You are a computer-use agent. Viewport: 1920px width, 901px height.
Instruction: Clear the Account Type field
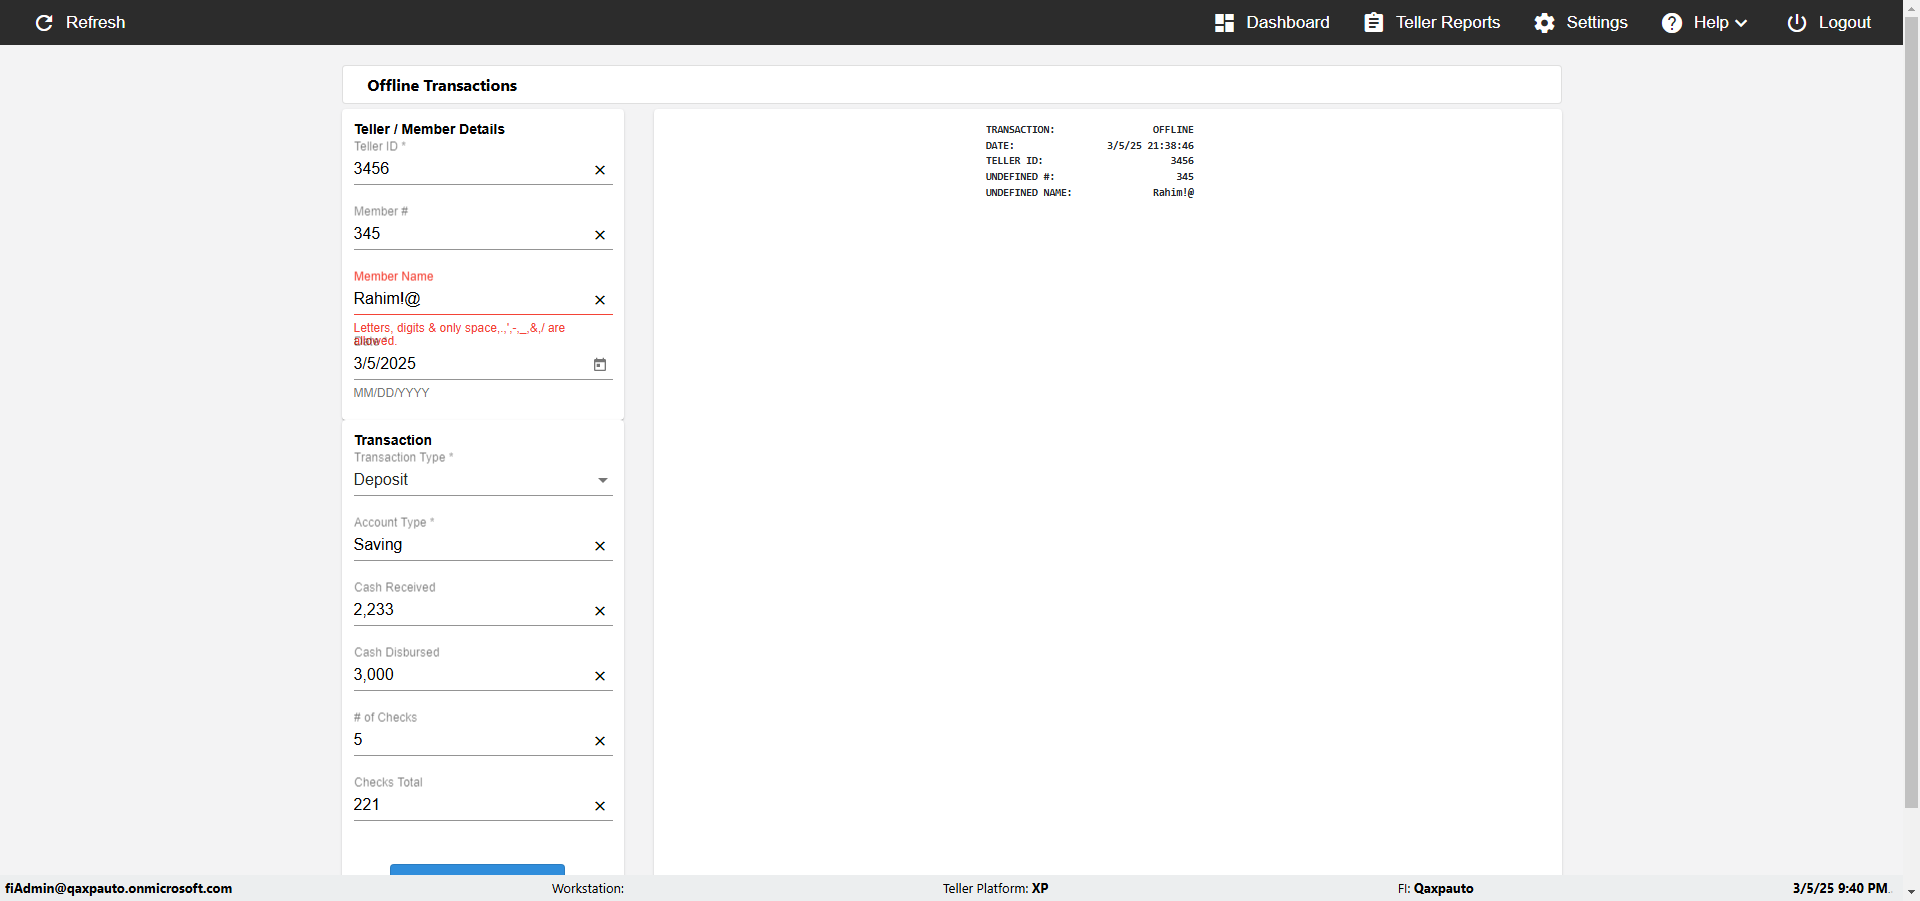(600, 546)
